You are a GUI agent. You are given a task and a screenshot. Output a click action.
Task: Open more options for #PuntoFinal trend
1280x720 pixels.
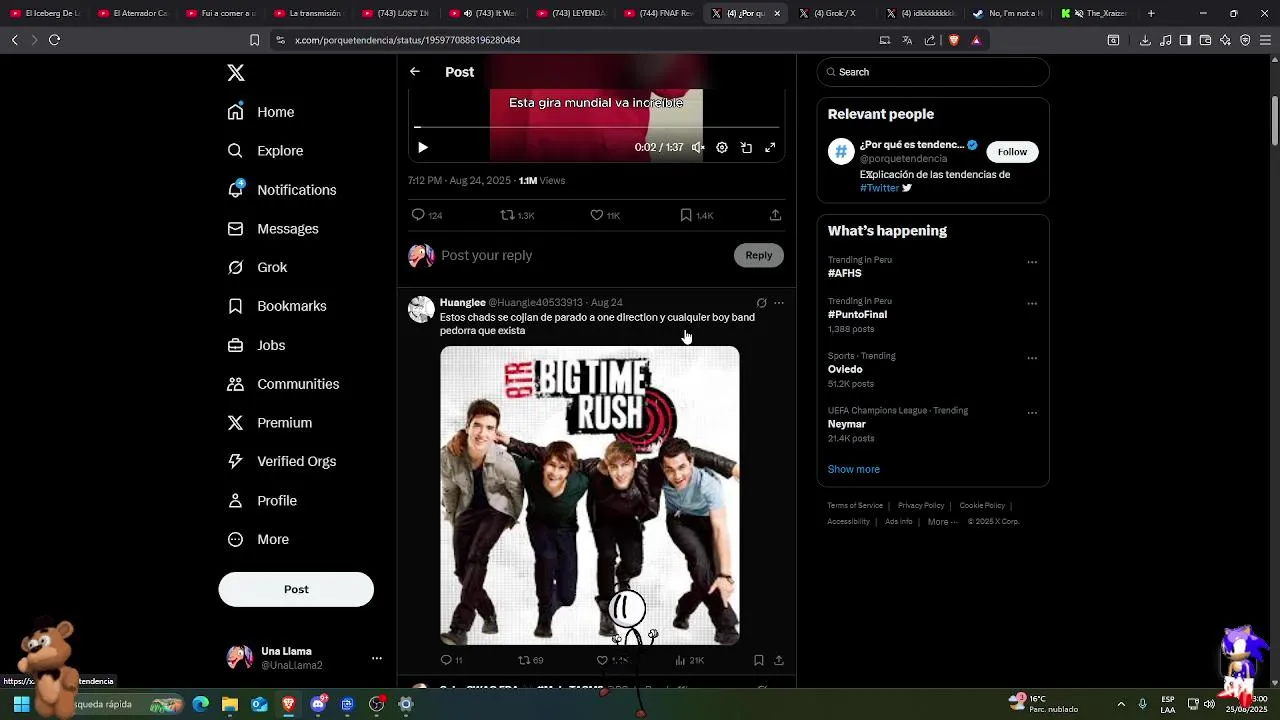coord(1032,303)
